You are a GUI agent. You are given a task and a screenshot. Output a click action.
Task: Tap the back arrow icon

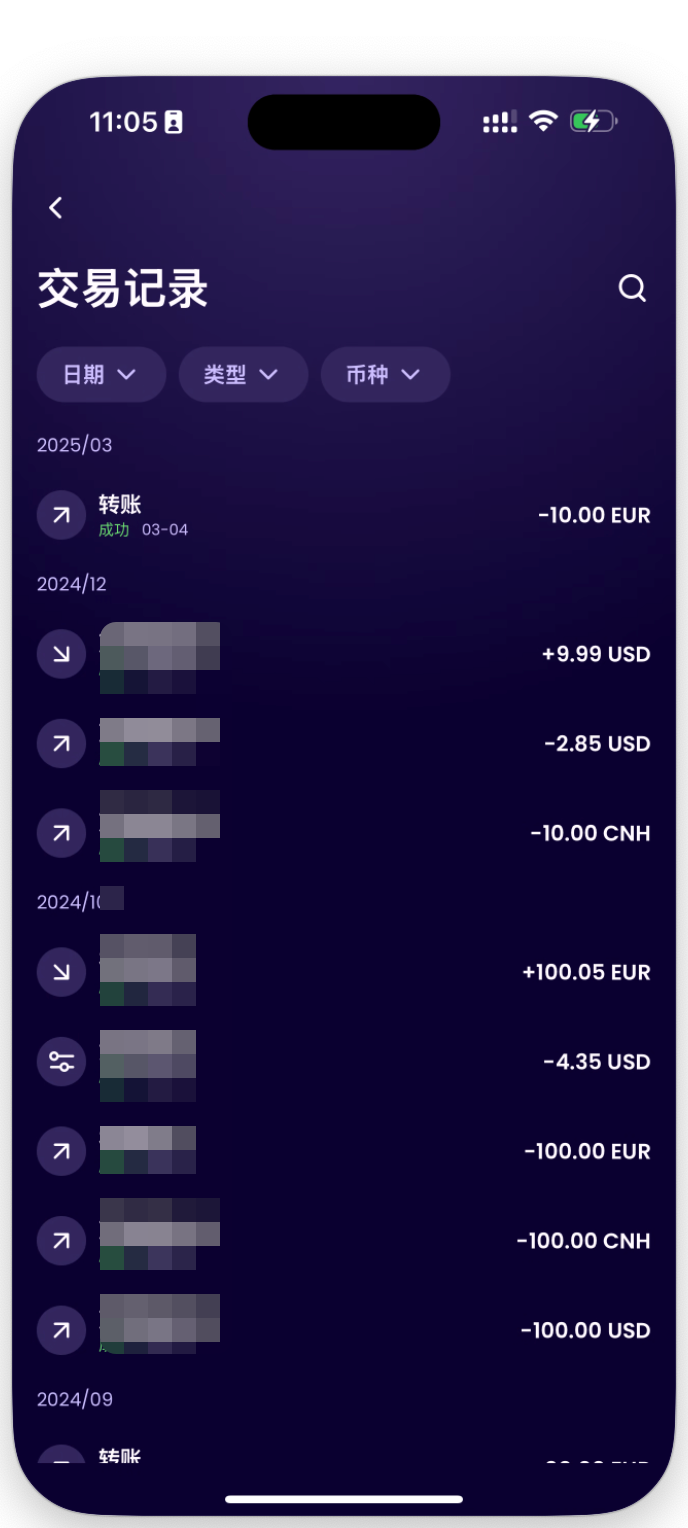[56, 208]
